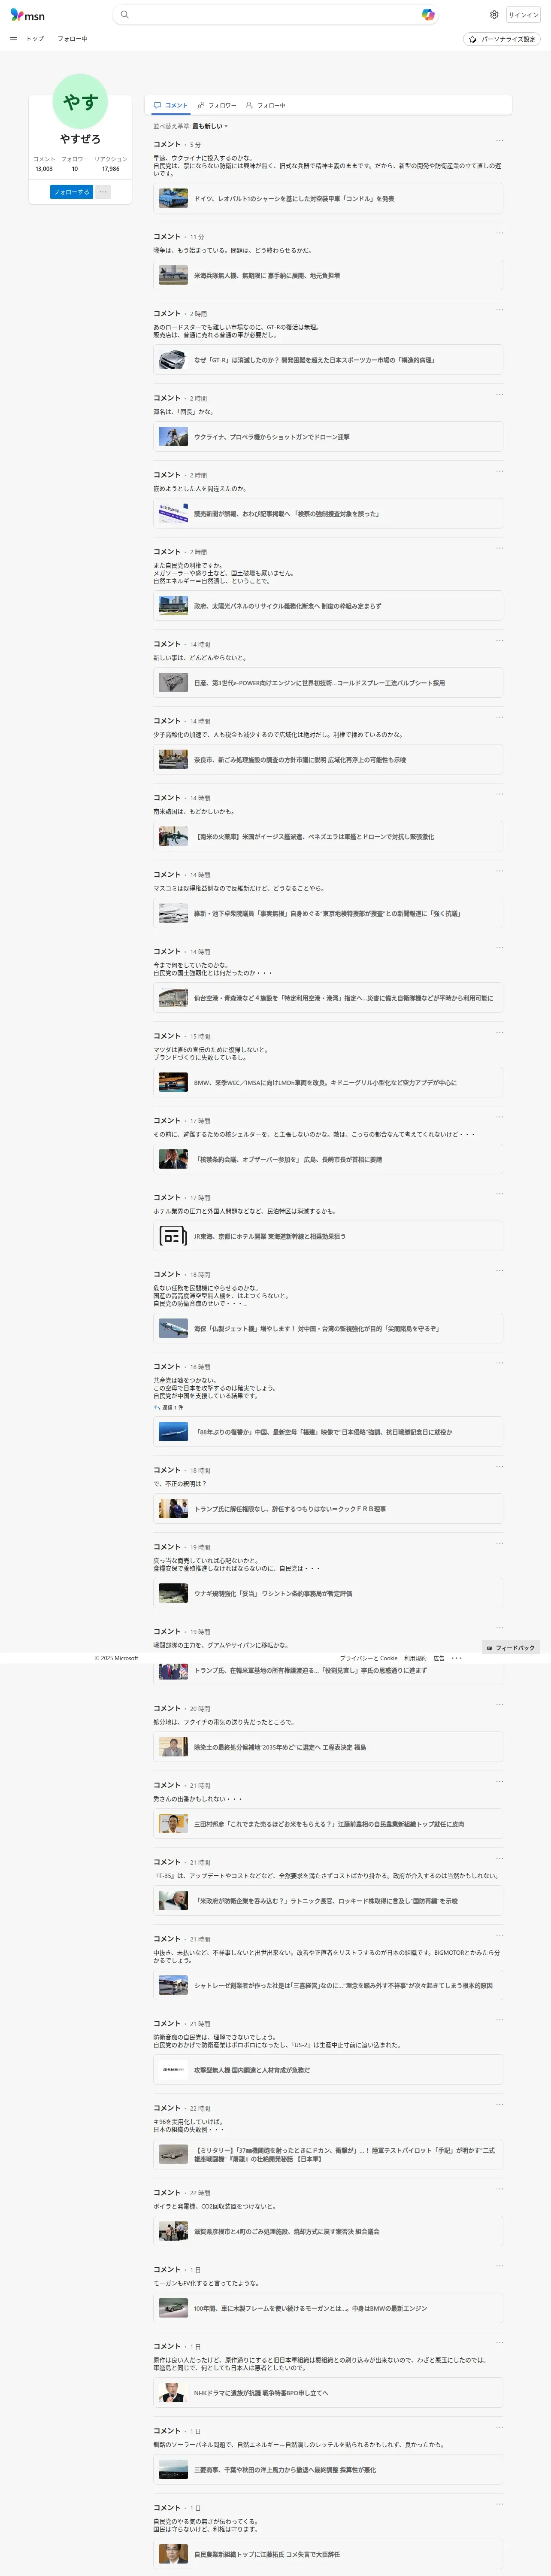Viewport: 551px width, 2576px height.
Task: Open more options on で、不正の釈明は? comment
Action: (x=499, y=1467)
